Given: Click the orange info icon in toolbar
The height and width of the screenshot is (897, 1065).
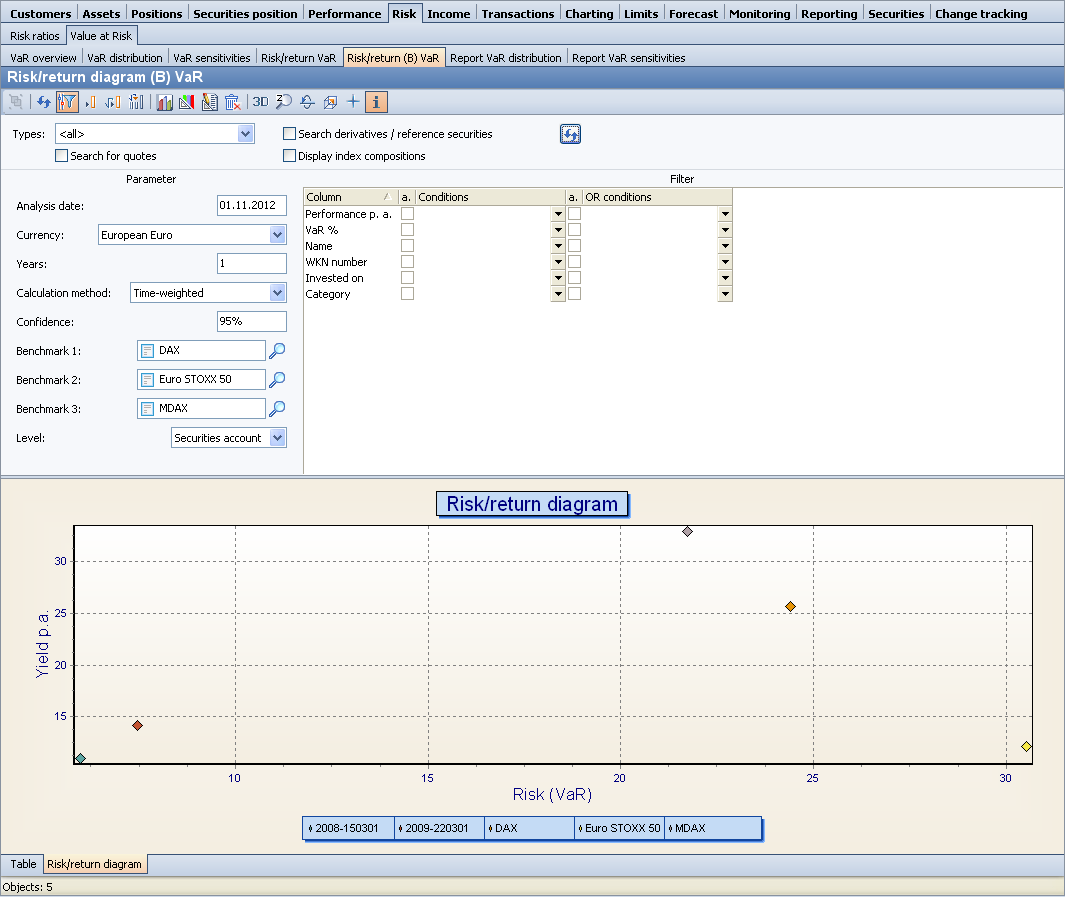Looking at the screenshot, I should point(376,102).
